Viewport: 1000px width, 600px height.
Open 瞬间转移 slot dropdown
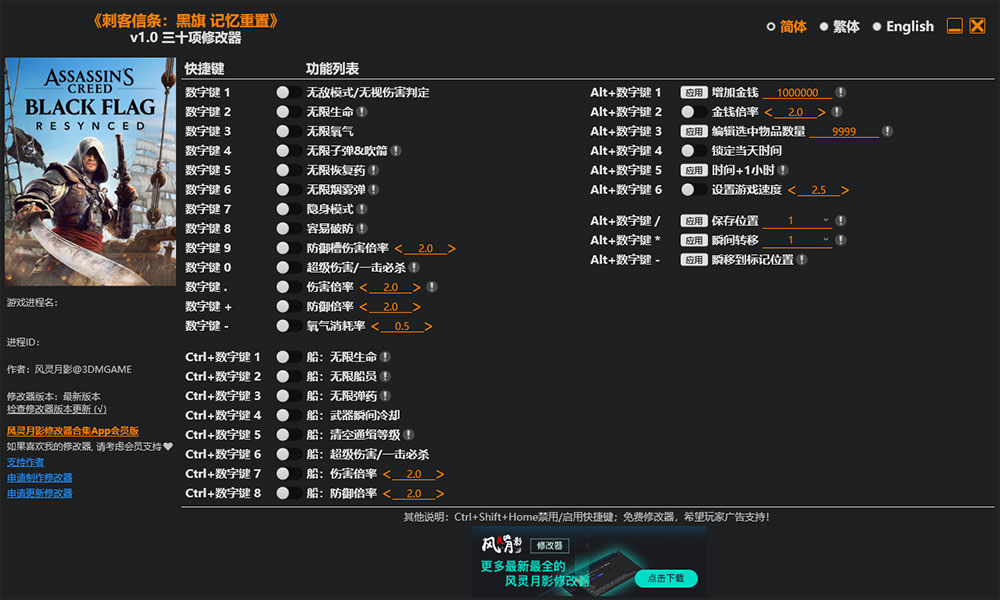coord(797,240)
